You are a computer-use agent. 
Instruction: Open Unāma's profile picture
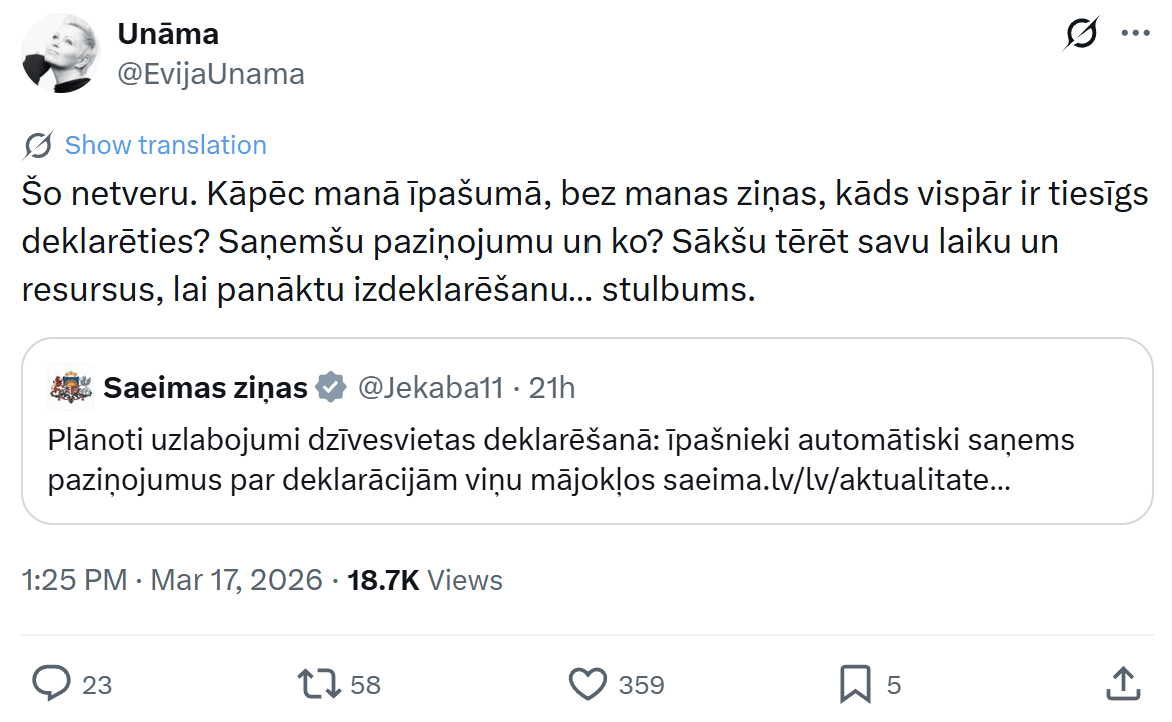(61, 54)
